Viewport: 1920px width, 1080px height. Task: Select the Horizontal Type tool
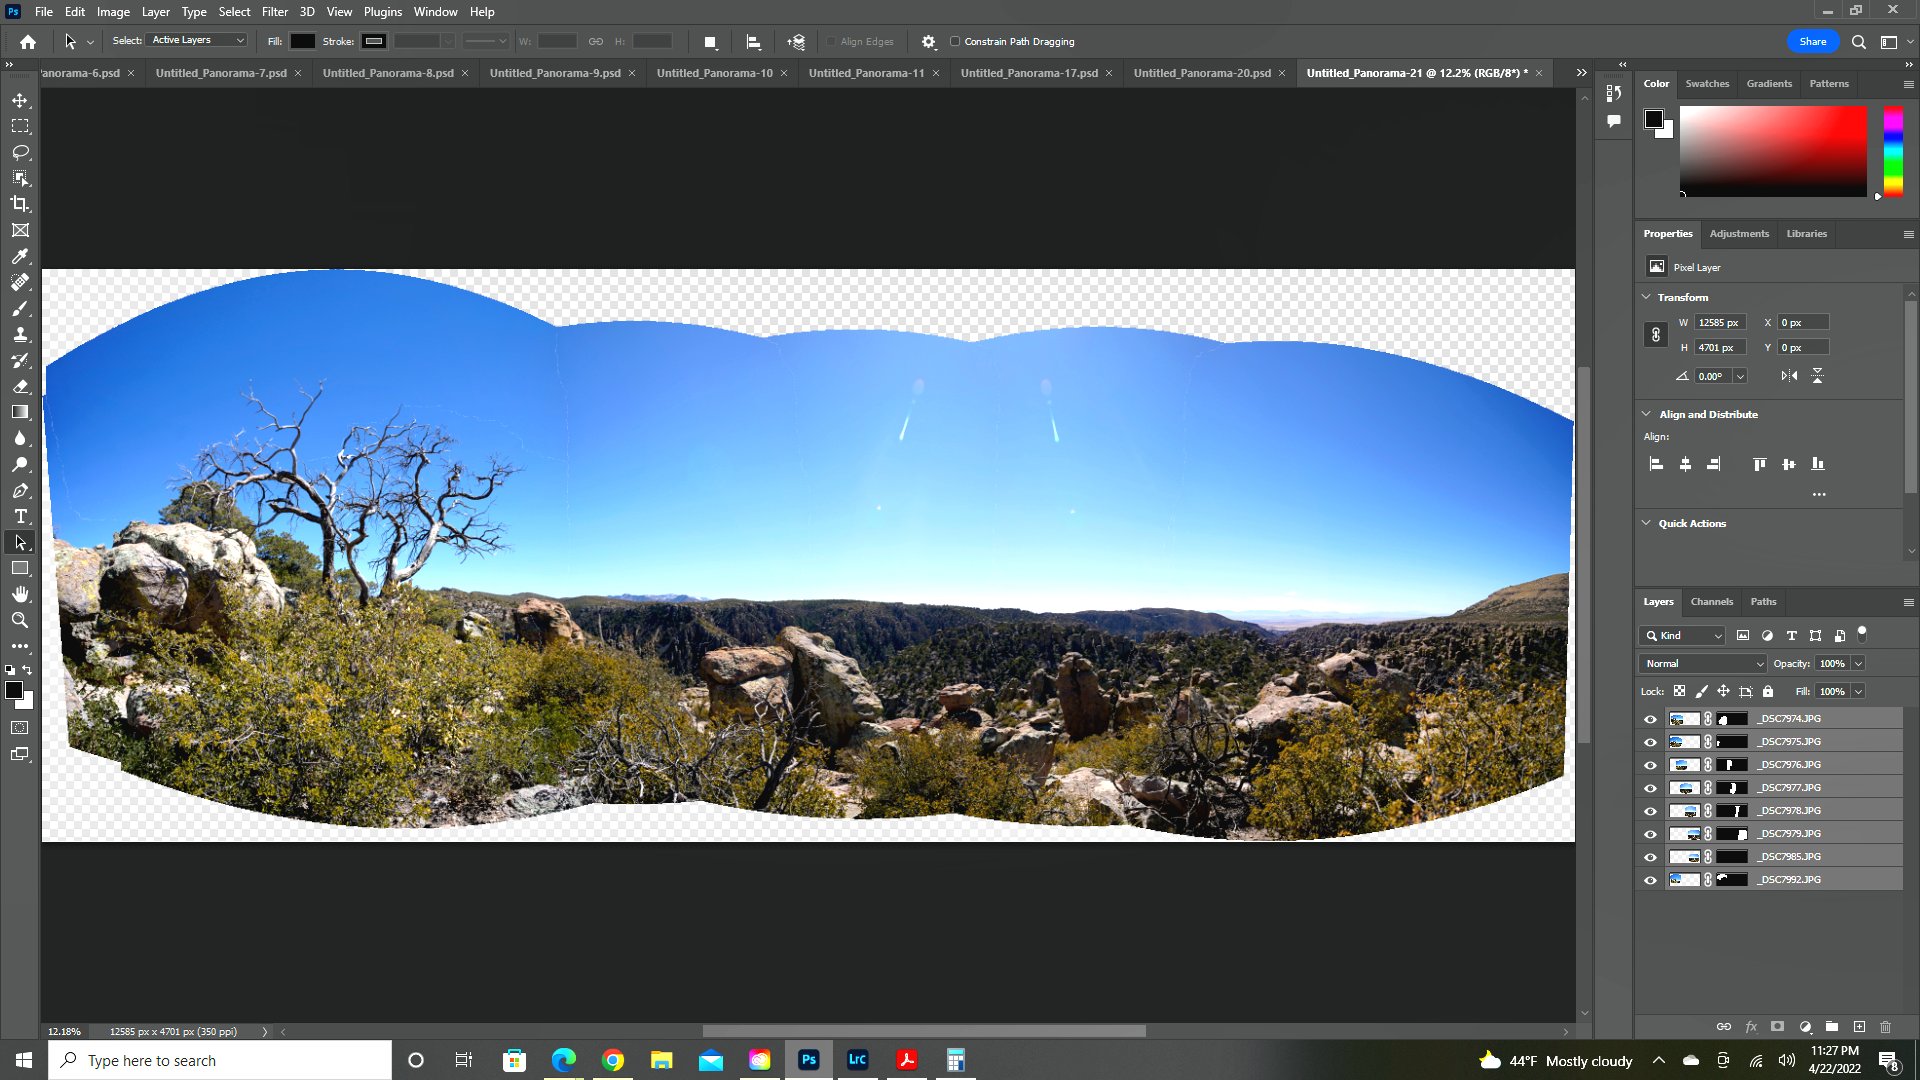(x=20, y=516)
